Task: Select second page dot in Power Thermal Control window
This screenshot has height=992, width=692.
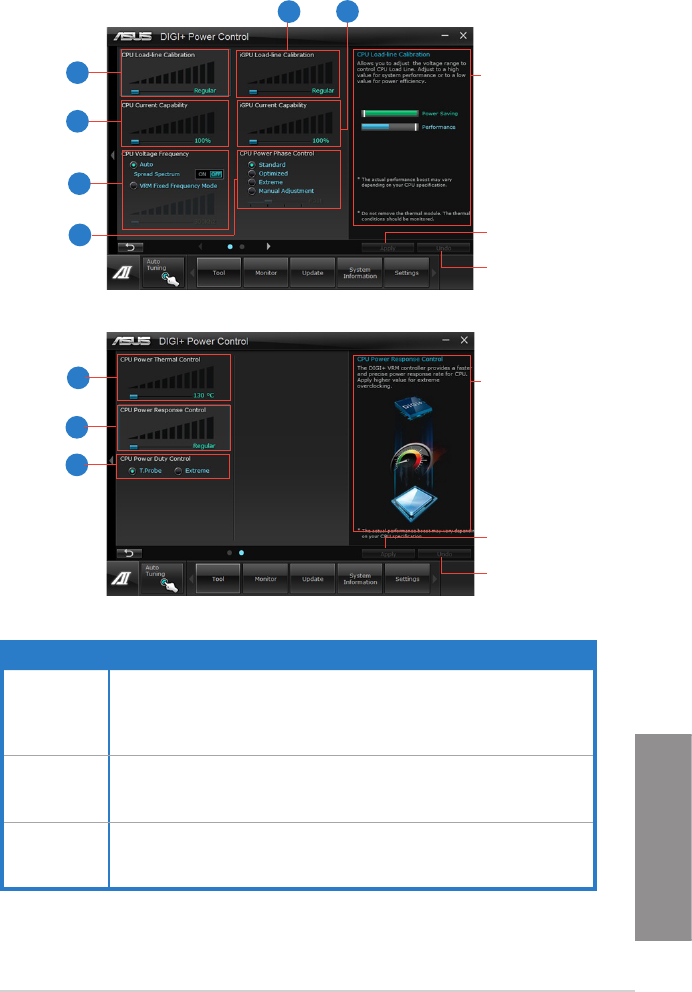Action: [x=241, y=552]
